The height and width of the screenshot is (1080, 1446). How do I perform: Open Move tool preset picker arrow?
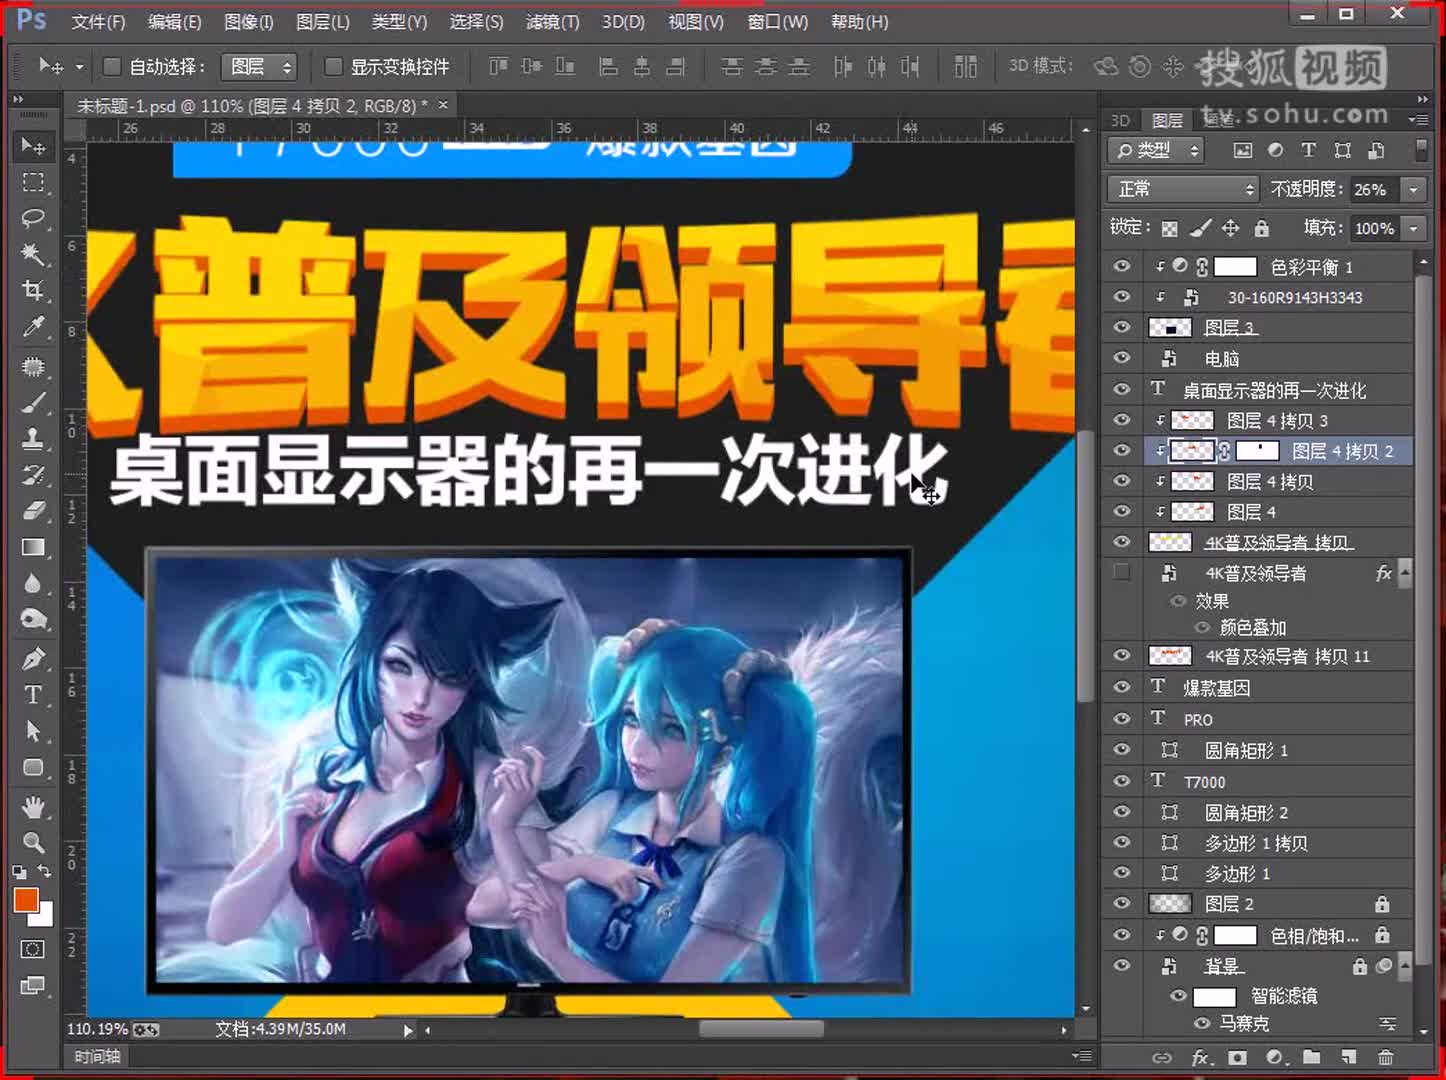pos(79,67)
